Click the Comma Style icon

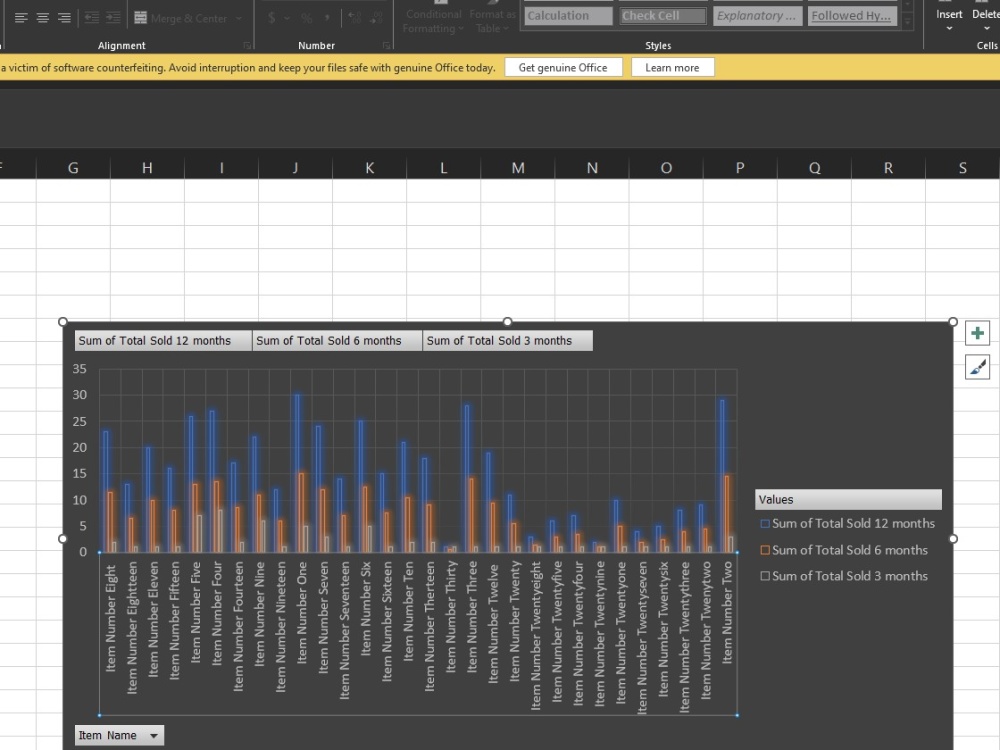click(327, 18)
